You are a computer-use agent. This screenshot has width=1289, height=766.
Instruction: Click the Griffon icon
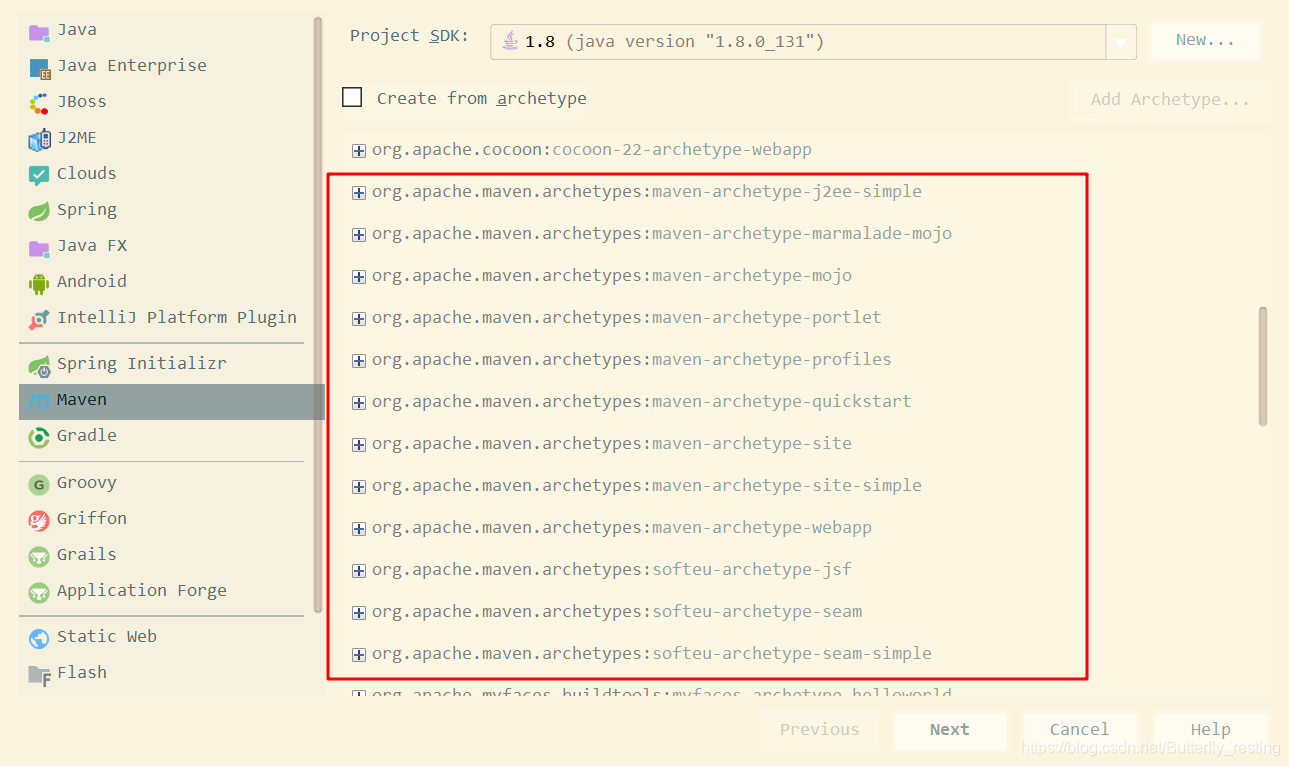pos(39,520)
